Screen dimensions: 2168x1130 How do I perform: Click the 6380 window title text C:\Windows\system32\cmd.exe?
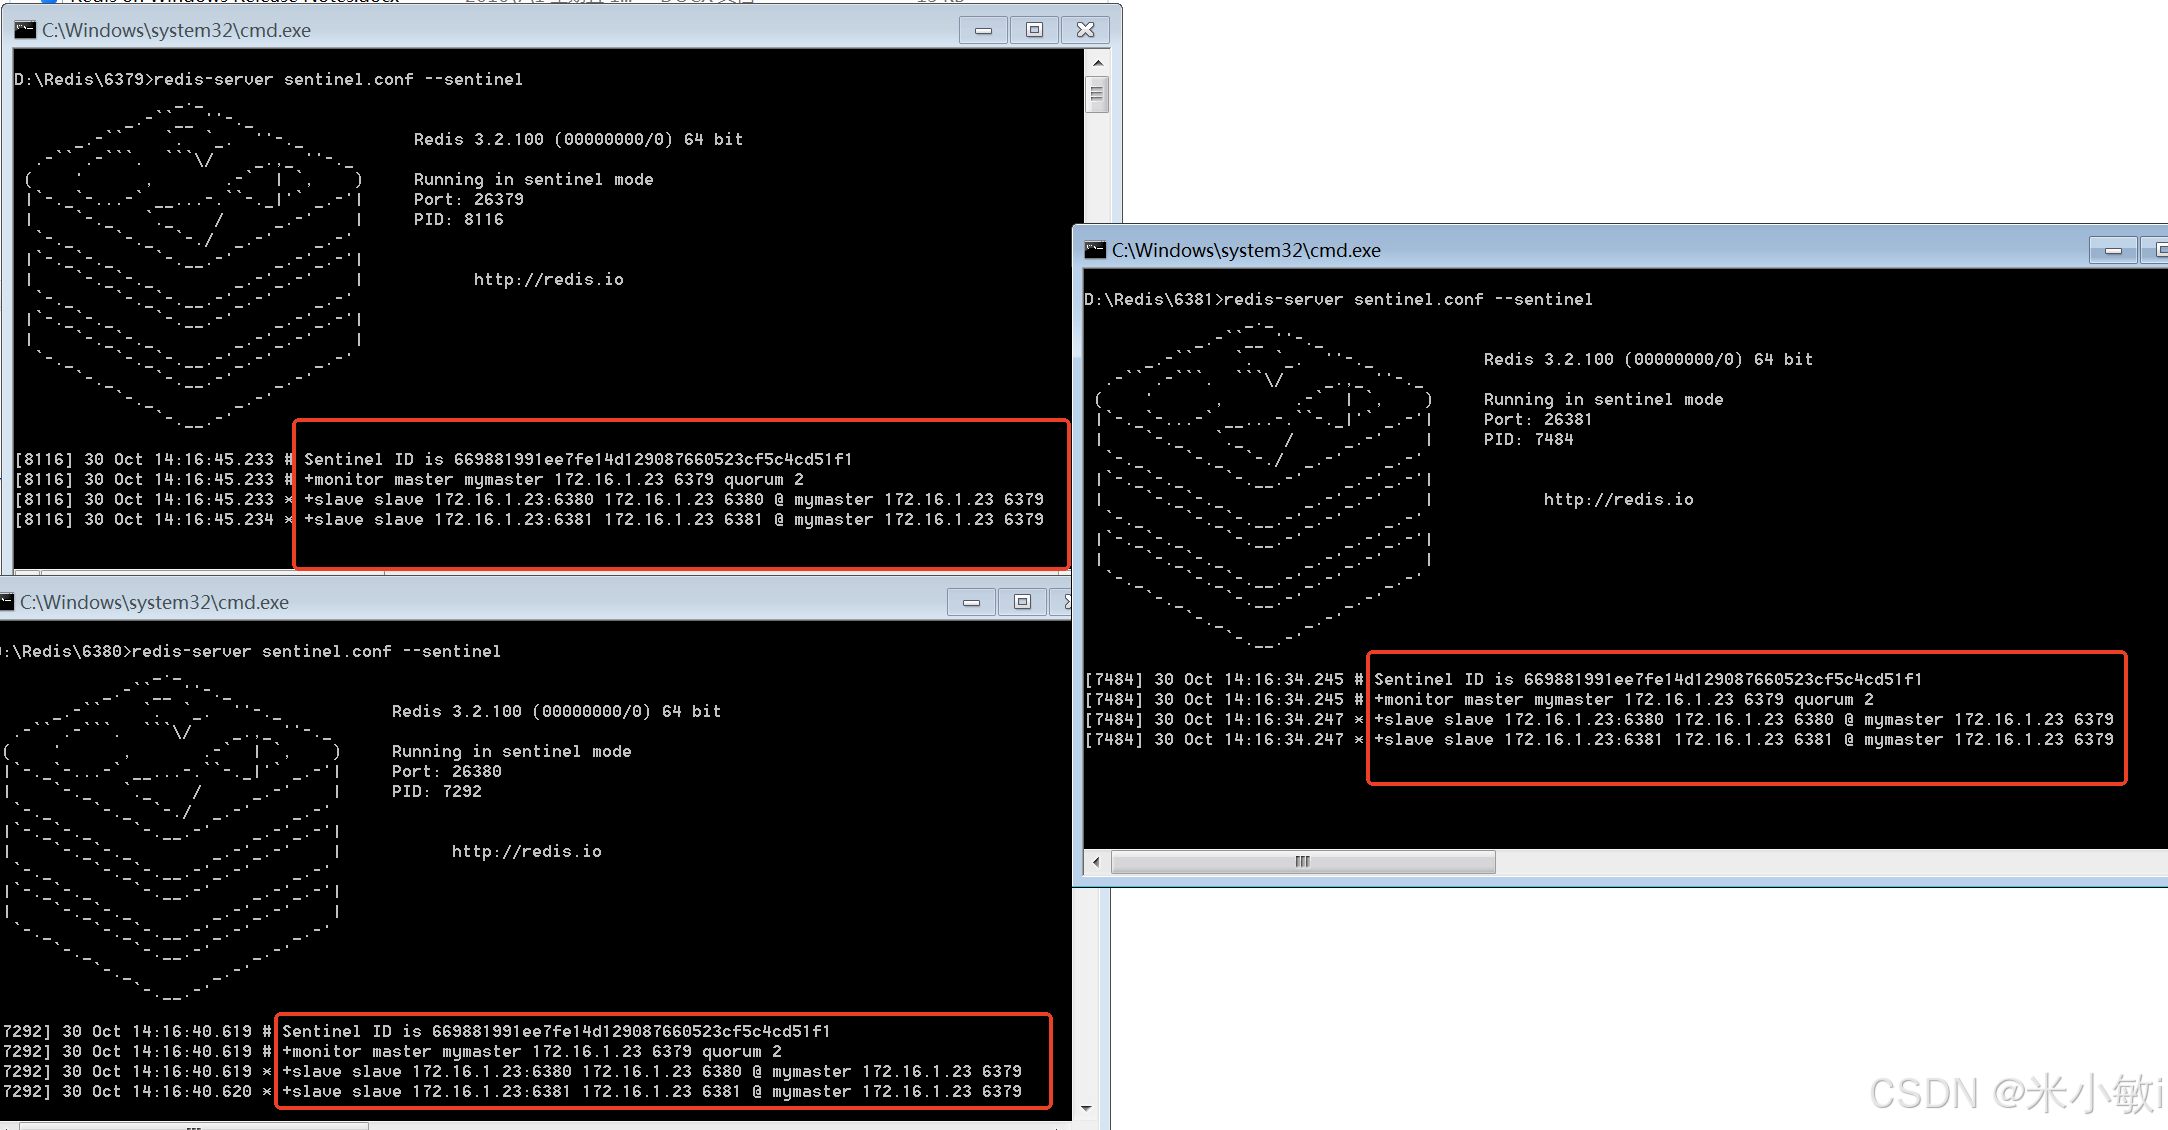pyautogui.click(x=154, y=602)
